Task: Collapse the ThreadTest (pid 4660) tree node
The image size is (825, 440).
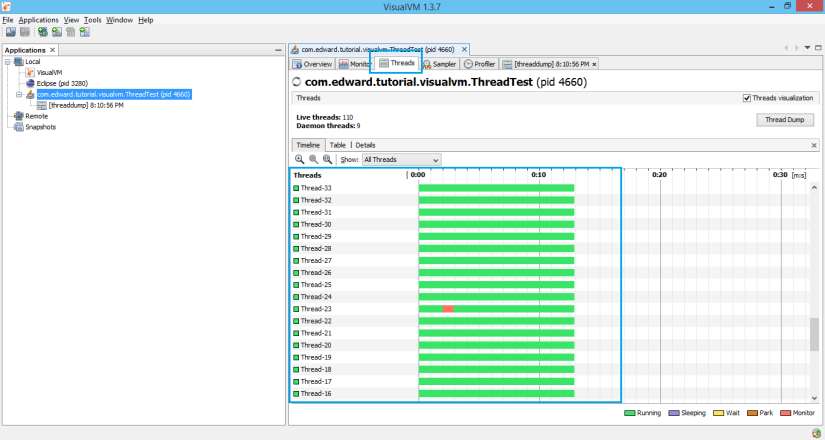Action: point(19,95)
